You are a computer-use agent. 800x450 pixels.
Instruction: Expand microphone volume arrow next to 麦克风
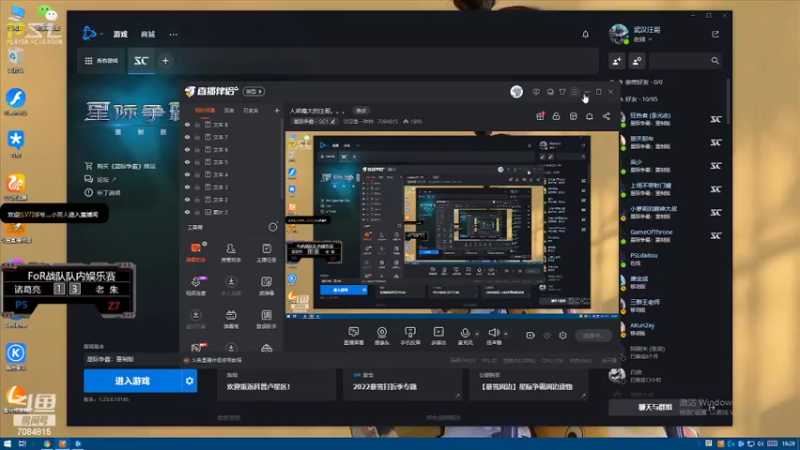tap(477, 334)
